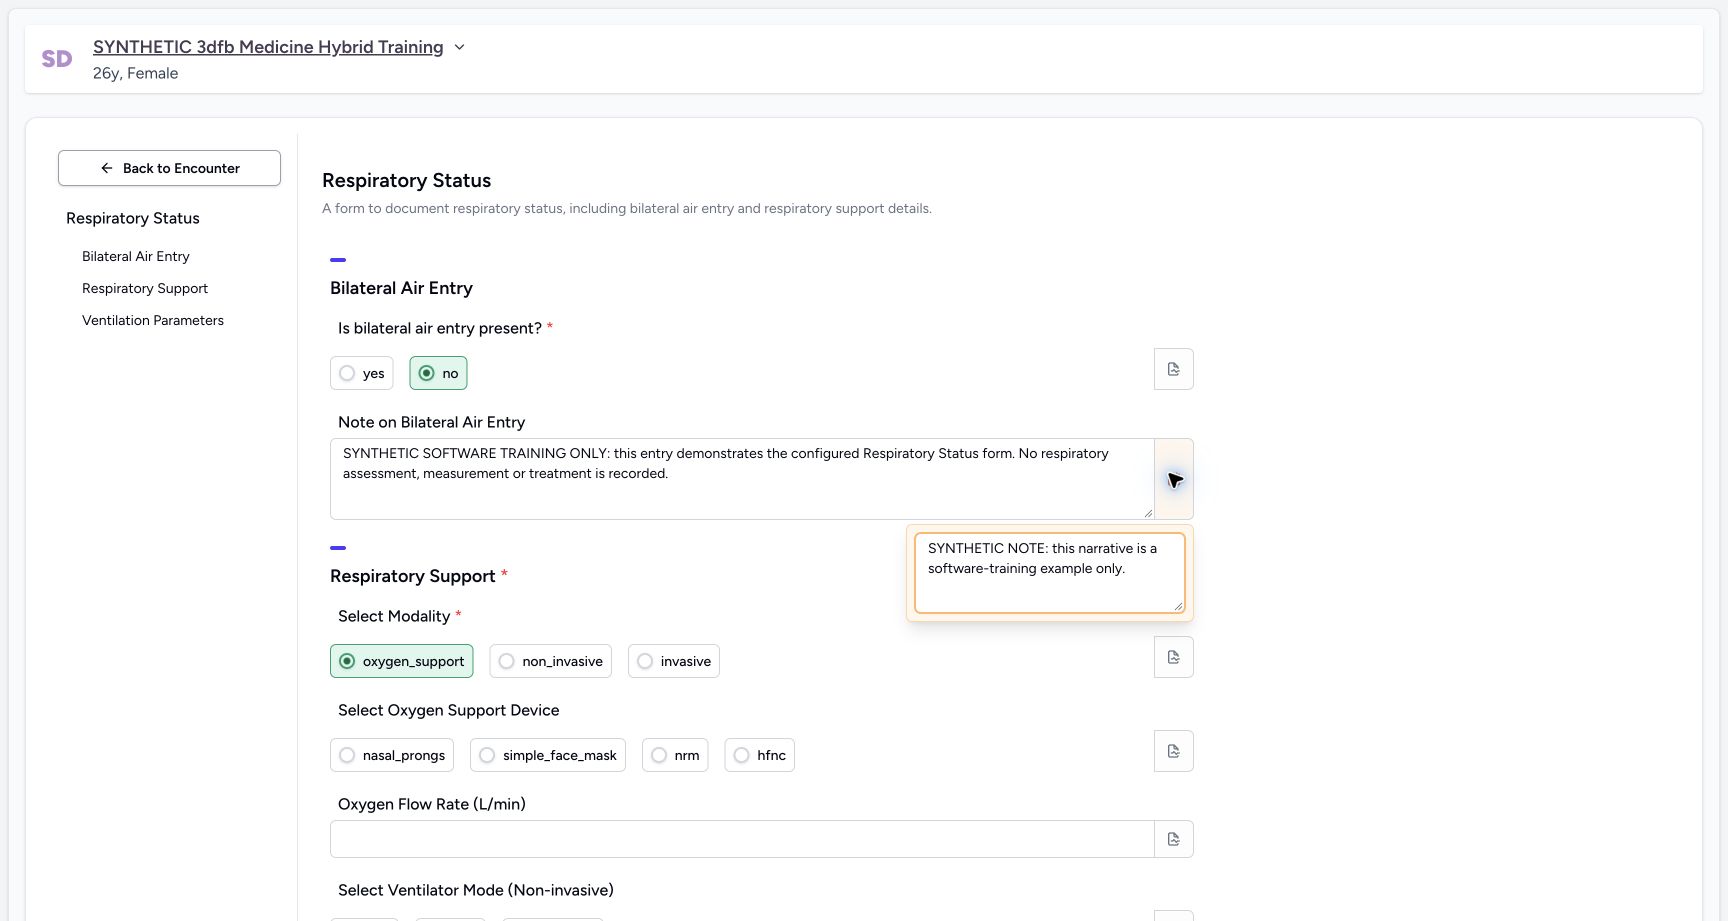Select hfnc oxygen device

(x=760, y=755)
